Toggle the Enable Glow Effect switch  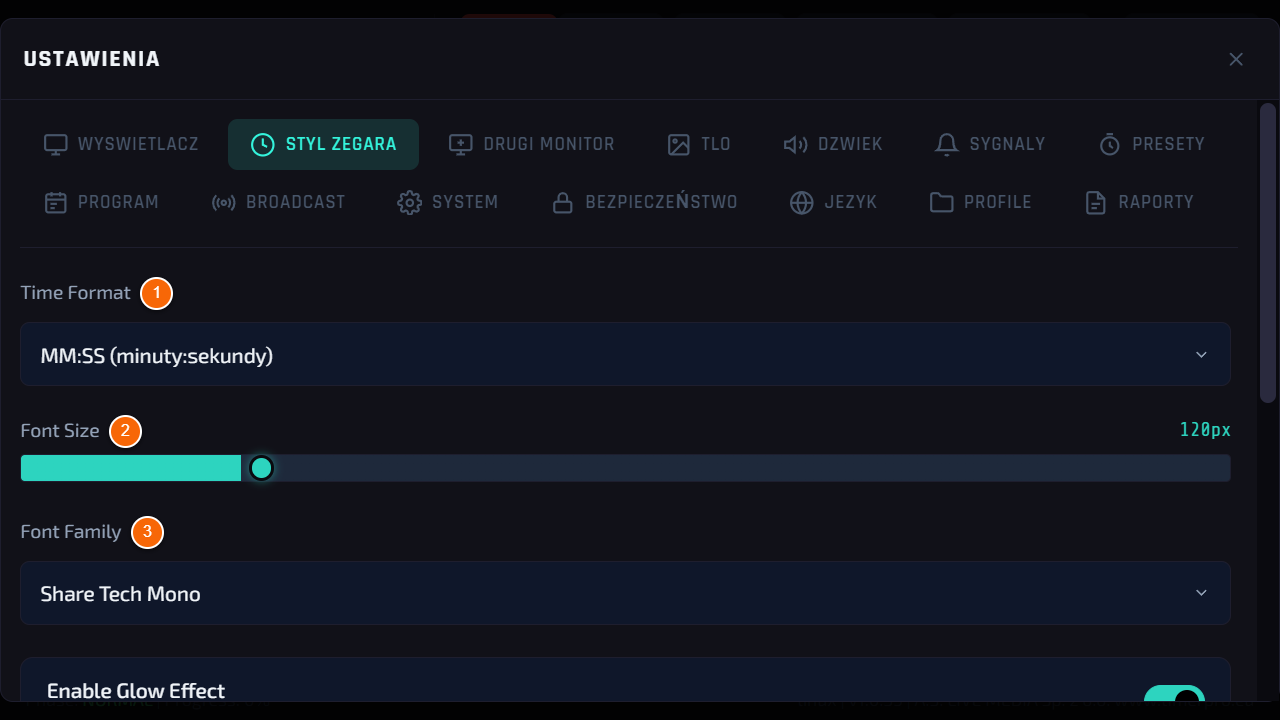pyautogui.click(x=1174, y=697)
